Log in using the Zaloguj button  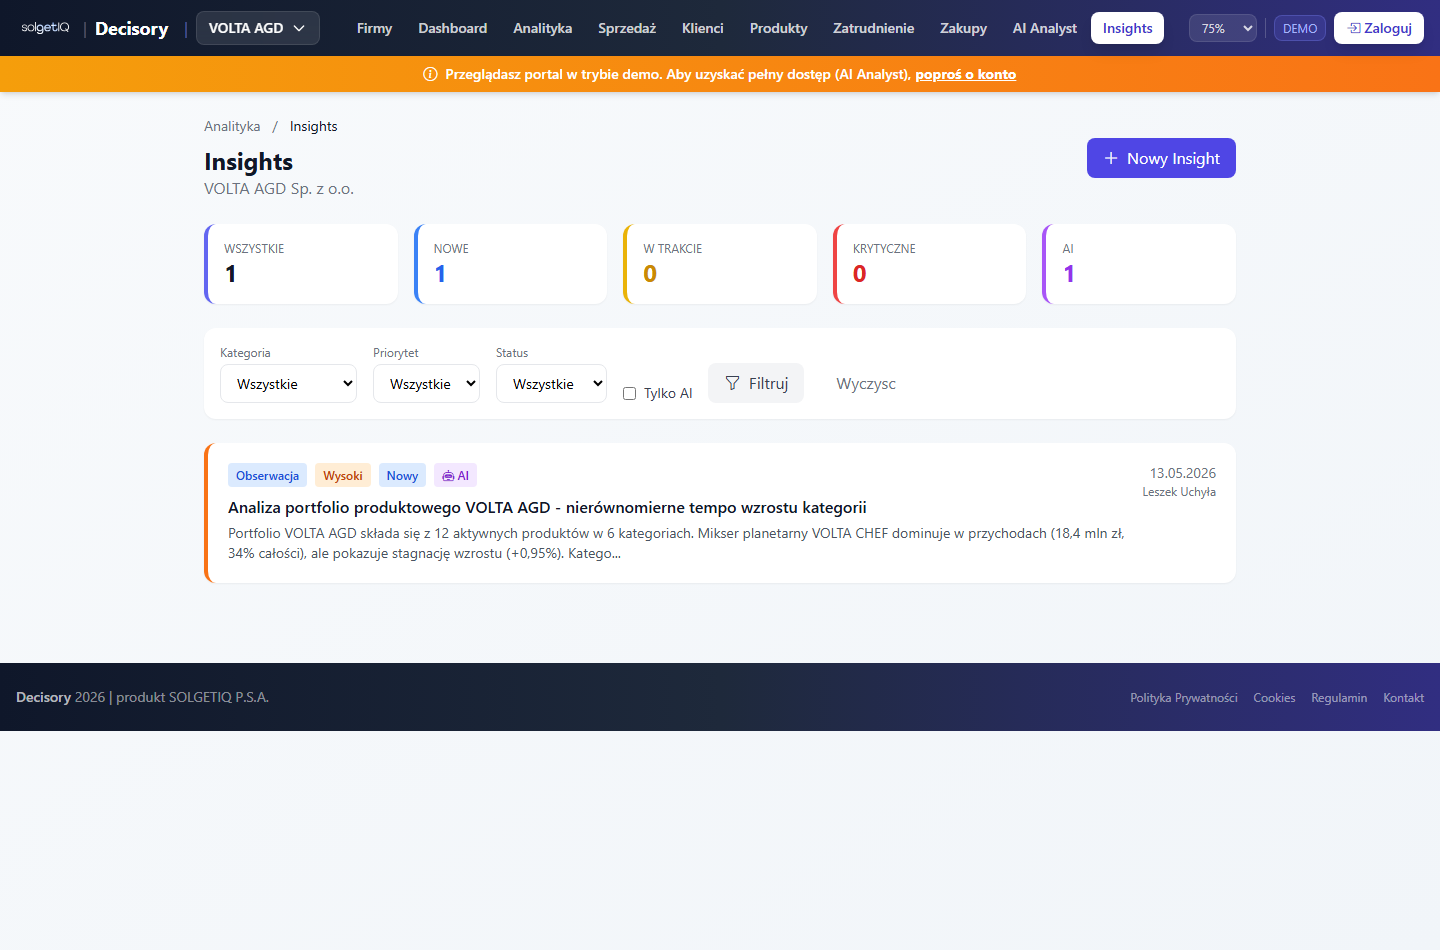1379,28
